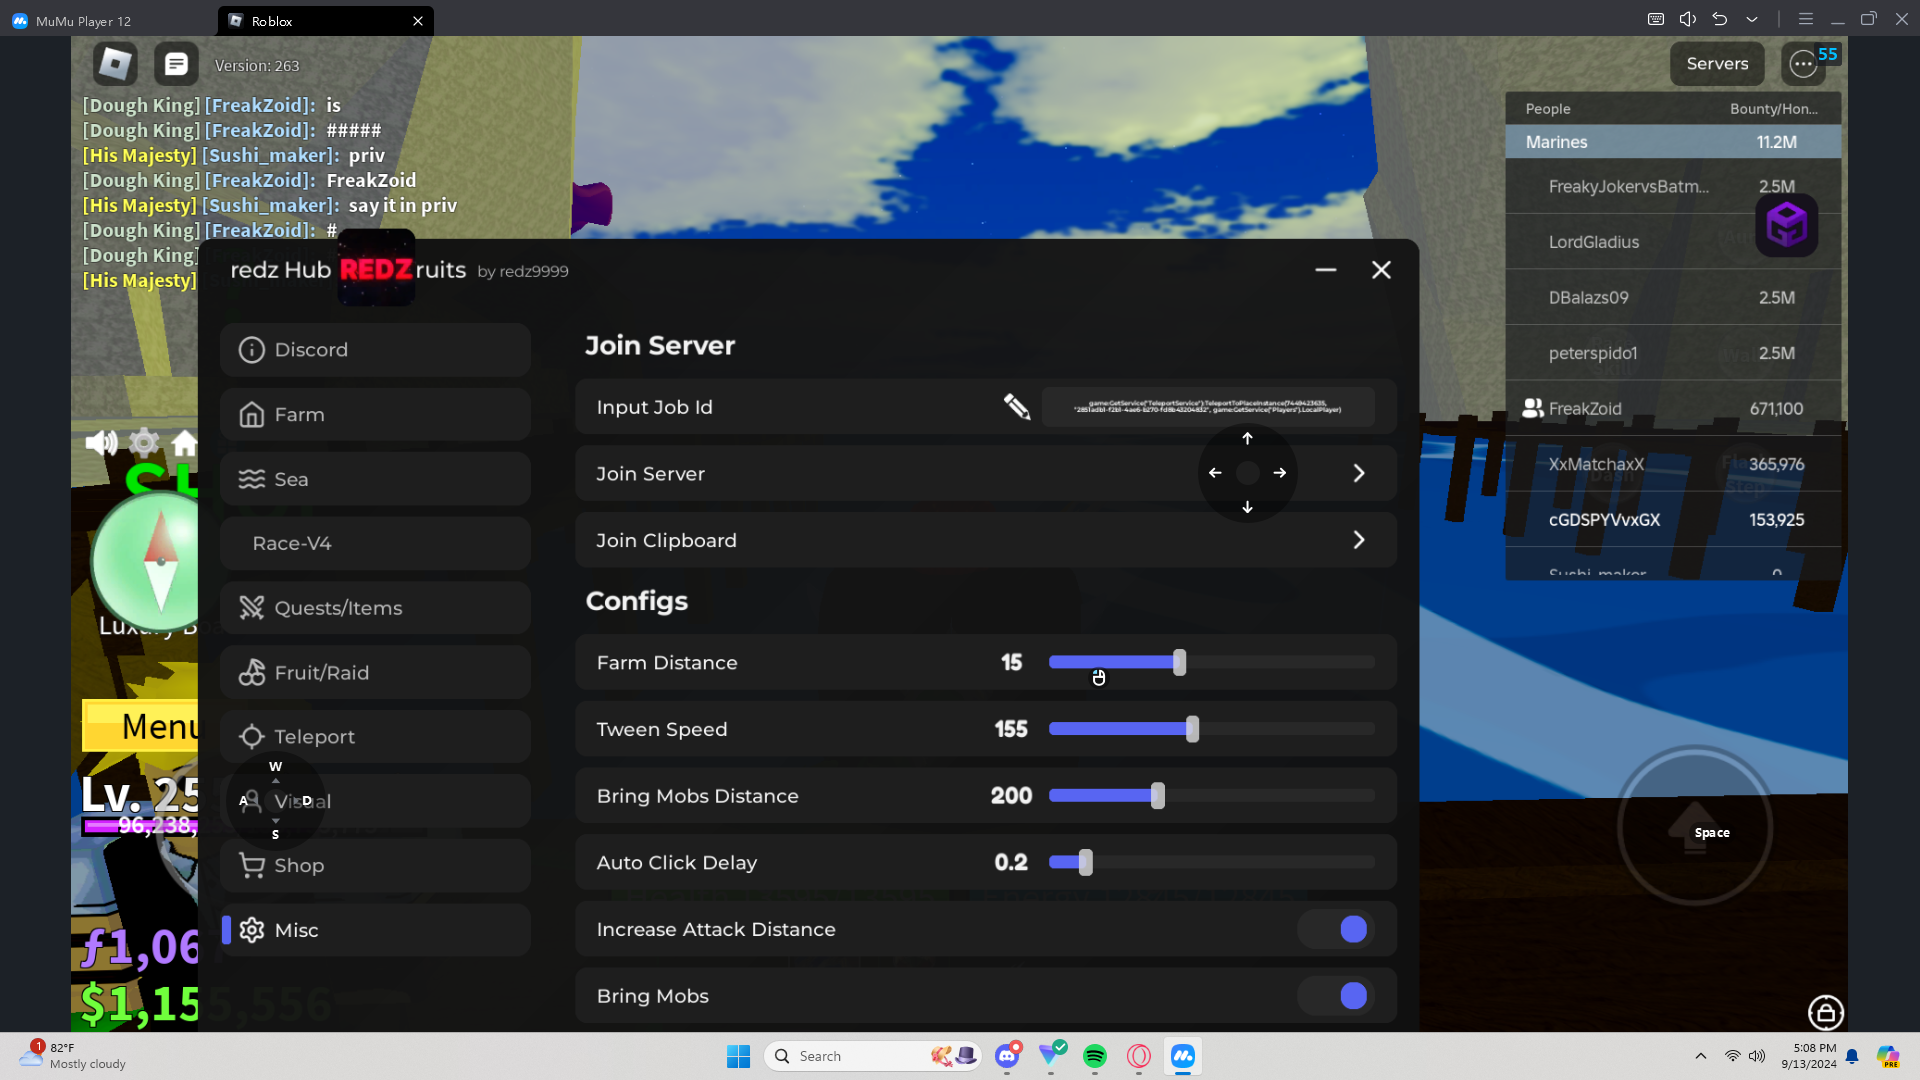Image resolution: width=1920 pixels, height=1080 pixels.
Task: Open the three-dots menu bubble with badge 55
Action: pyautogui.click(x=1803, y=64)
